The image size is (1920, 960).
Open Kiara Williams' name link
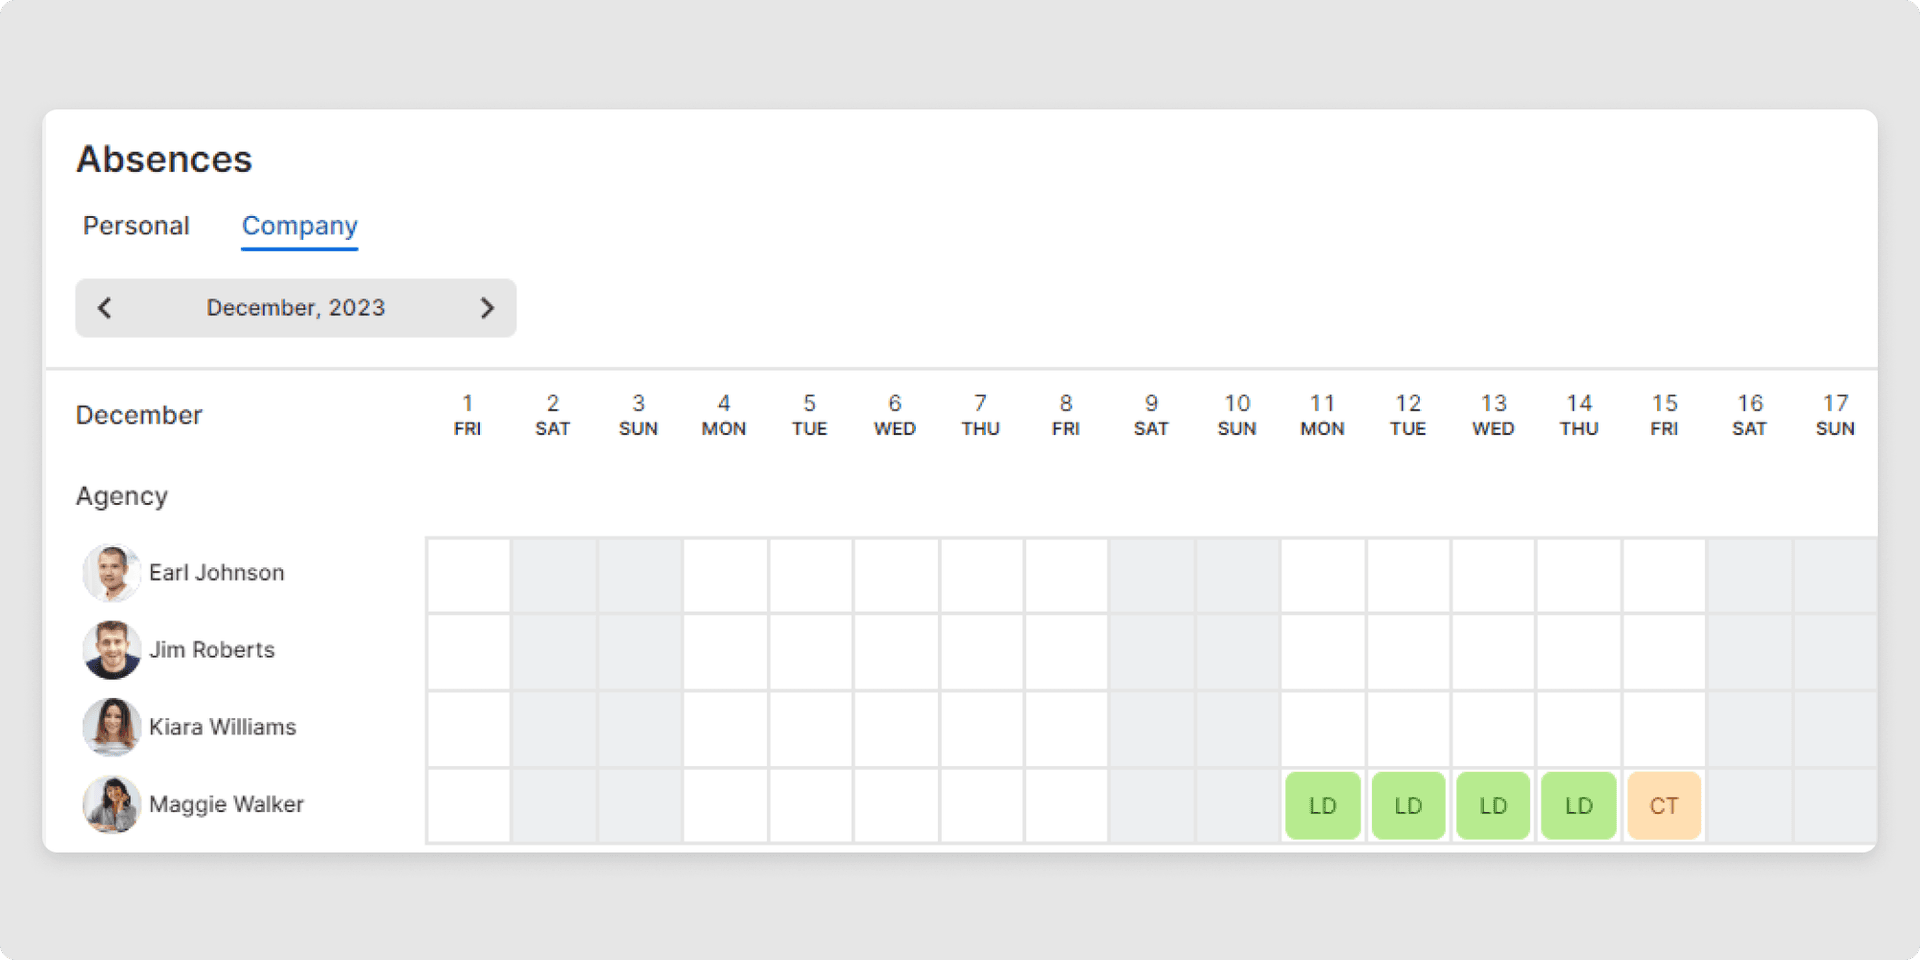pyautogui.click(x=223, y=727)
